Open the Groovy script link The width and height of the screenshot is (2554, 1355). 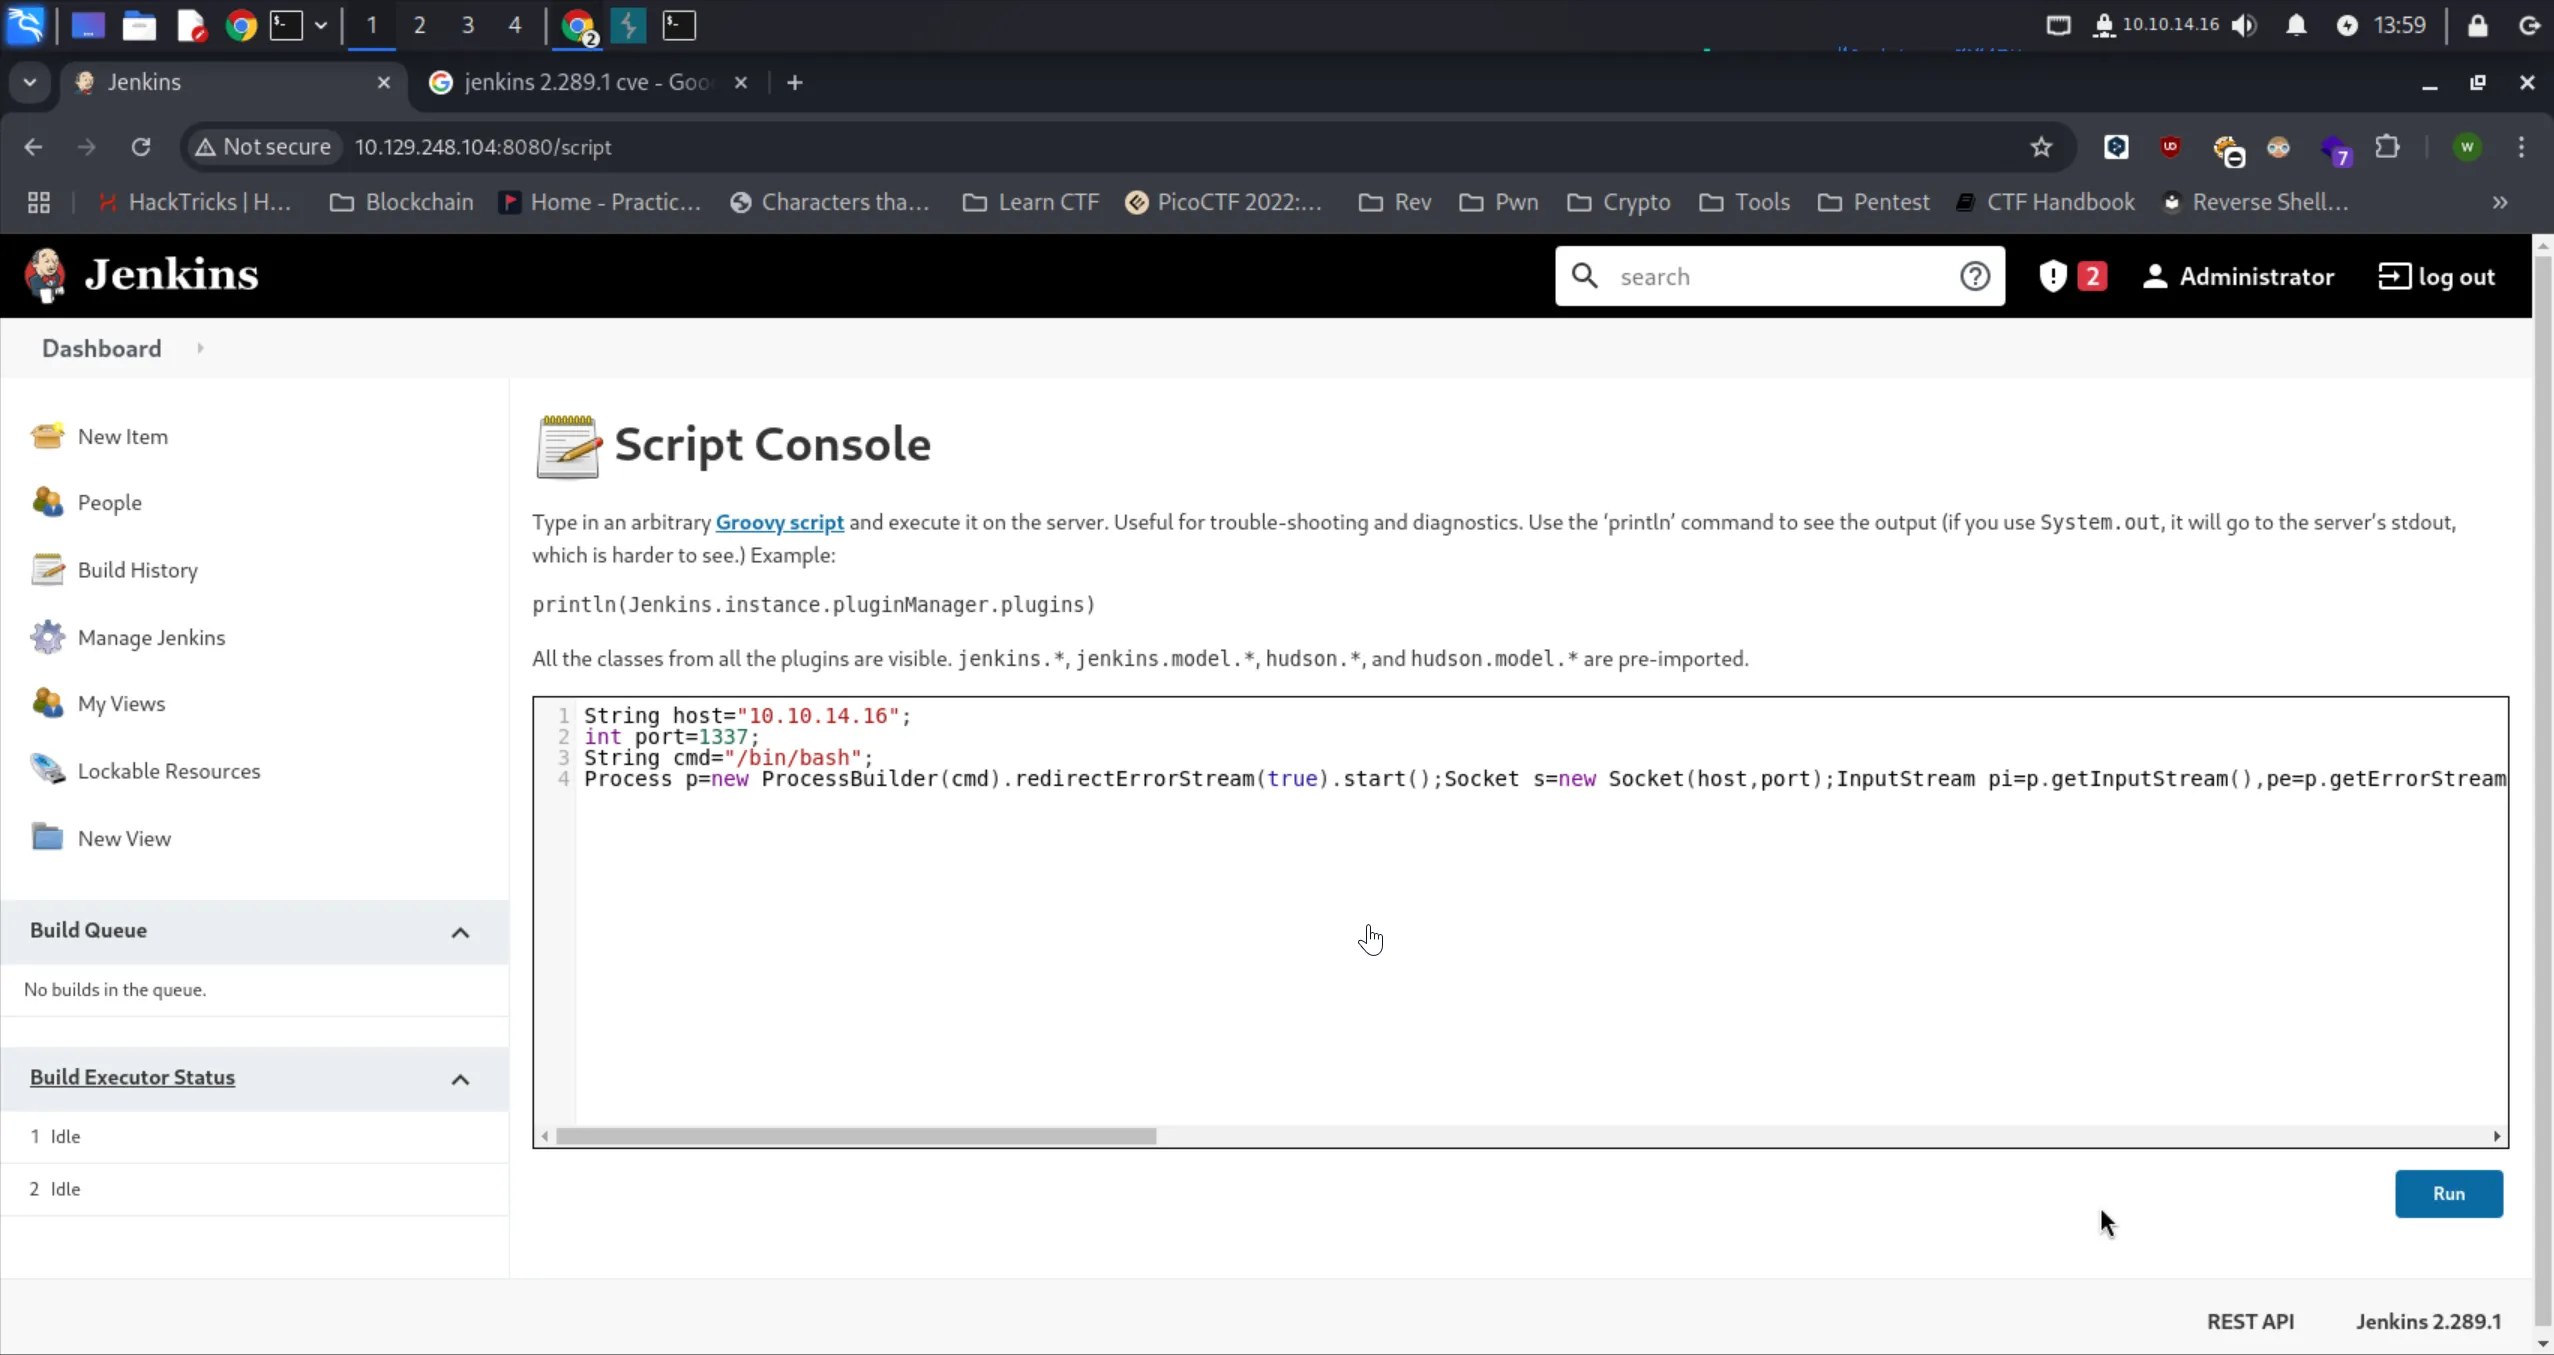pyautogui.click(x=779, y=522)
